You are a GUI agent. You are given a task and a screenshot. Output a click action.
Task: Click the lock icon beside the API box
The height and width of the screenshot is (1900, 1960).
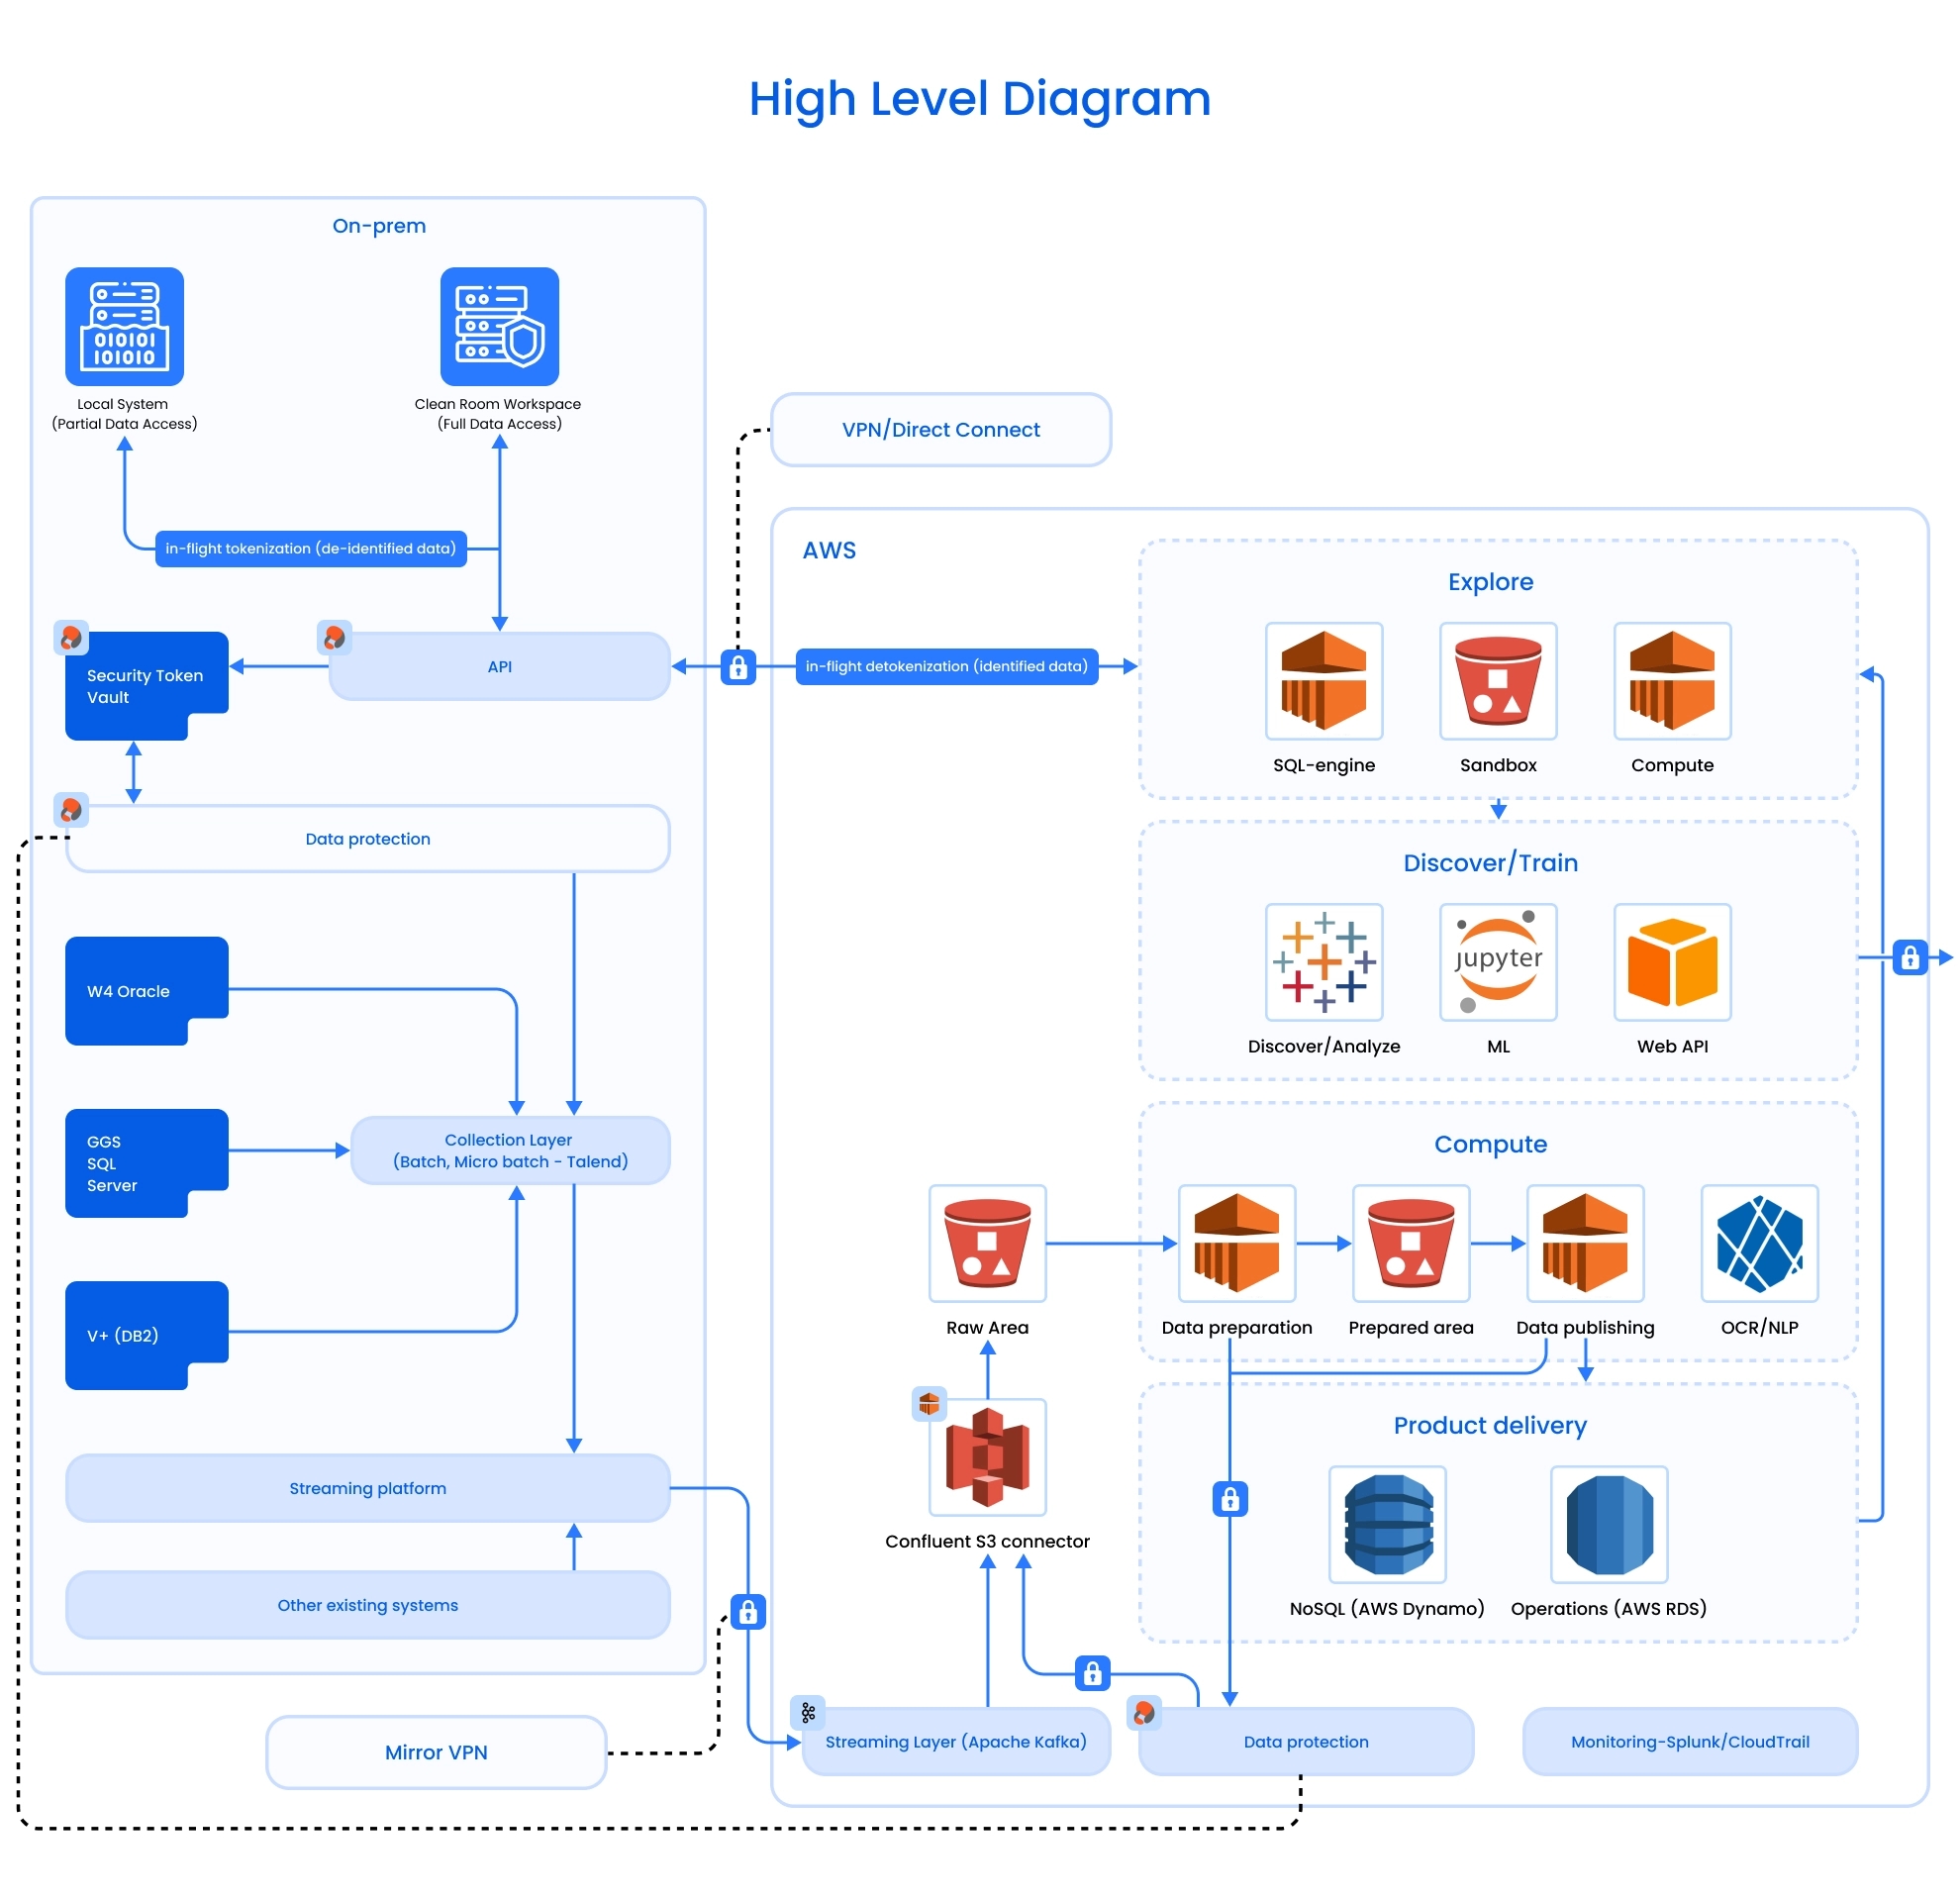738,667
